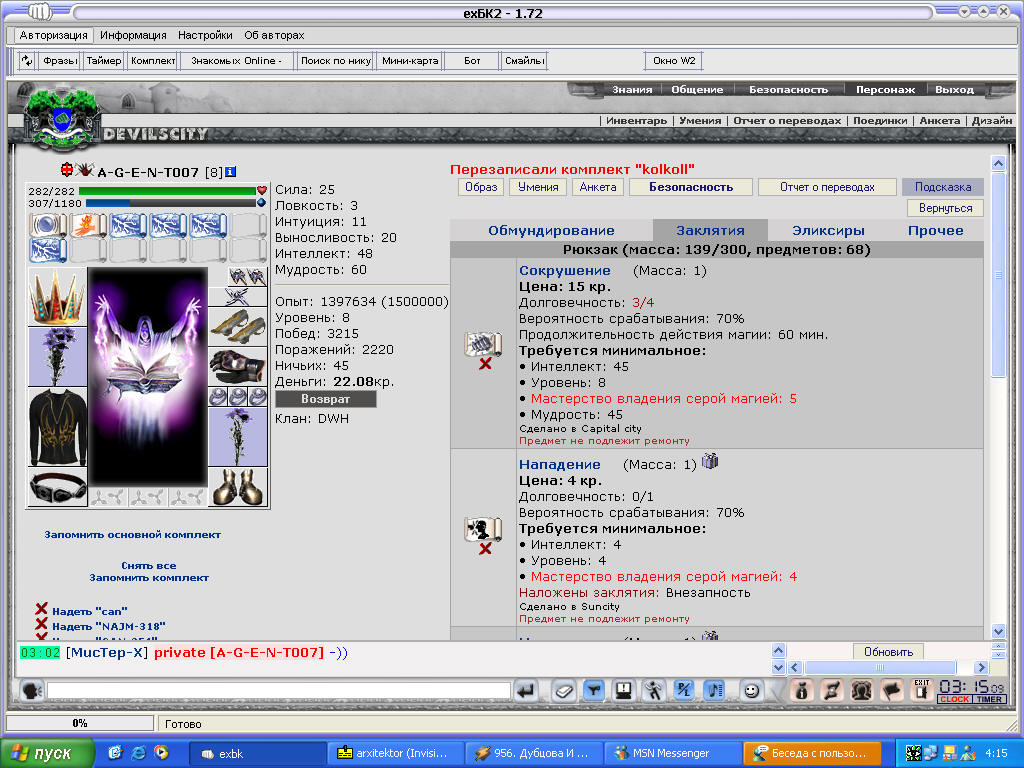Click the Надеть "can" link
1024x768 pixels.
pyautogui.click(x=89, y=611)
